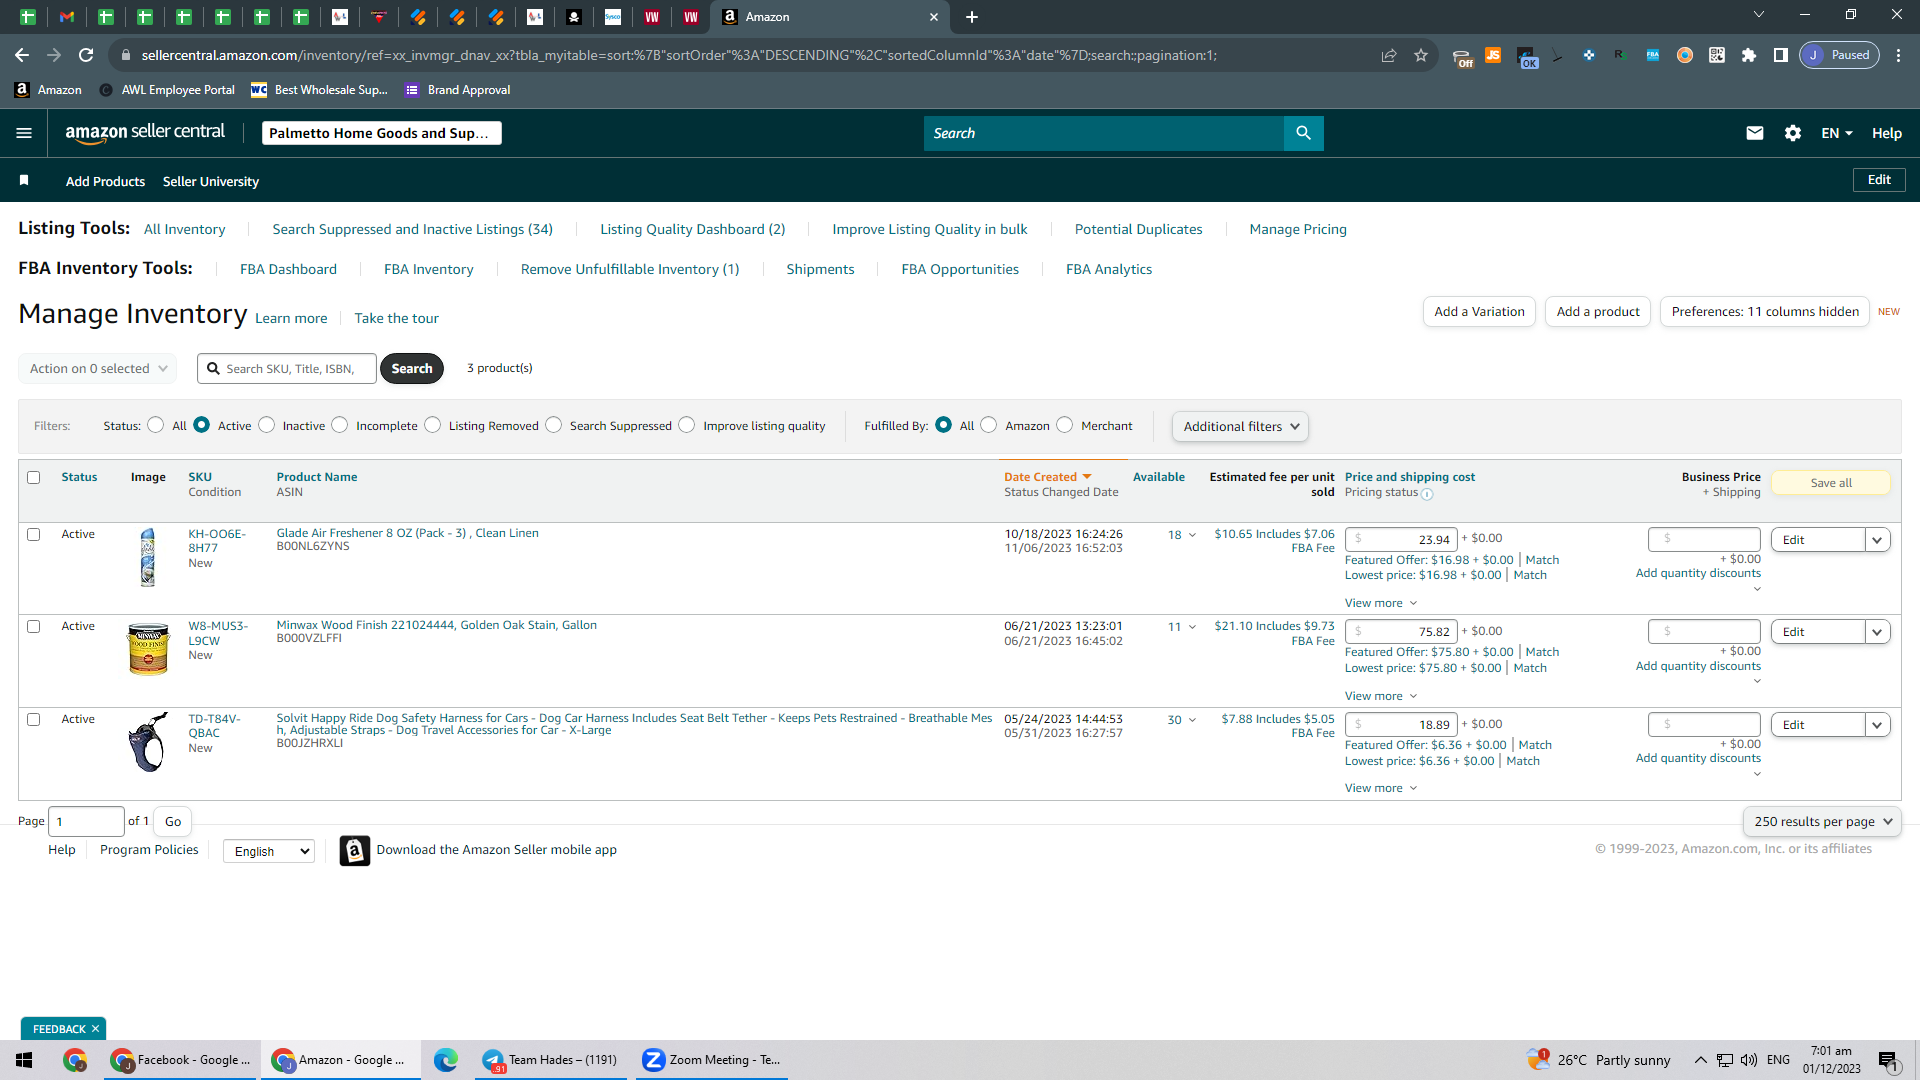Expand Edit dropdown arrow for Minwax row
Viewport: 1920px width, 1080px height.
click(x=1877, y=632)
